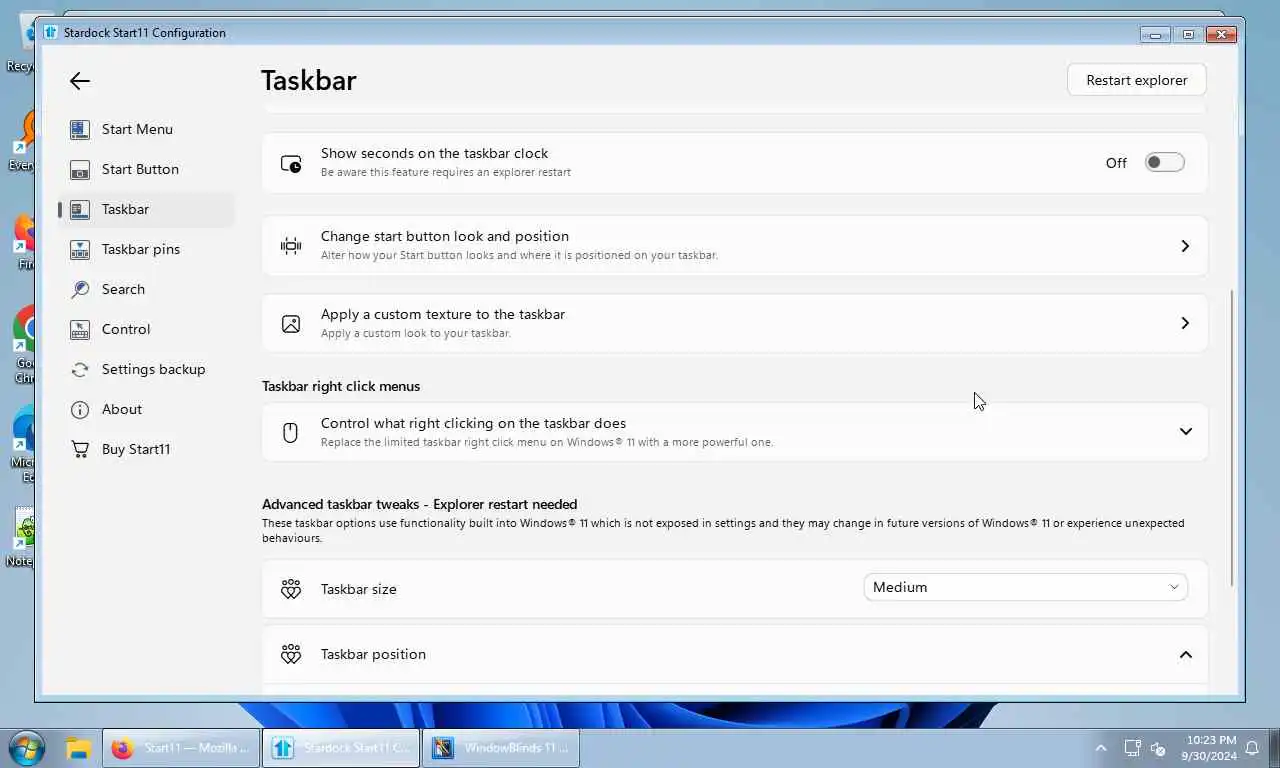Select Taskbar in the sidebar
Image resolution: width=1280 pixels, height=768 pixels.
(x=145, y=209)
